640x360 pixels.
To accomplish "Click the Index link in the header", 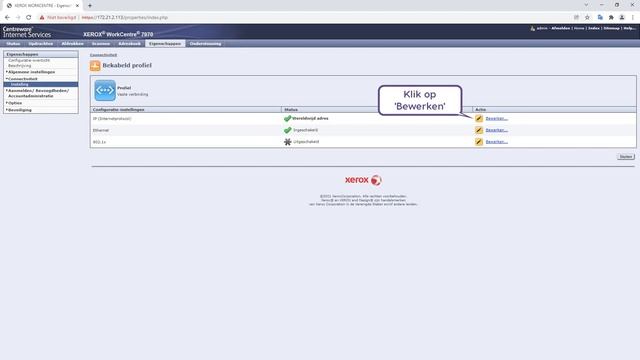I will 594,28.
